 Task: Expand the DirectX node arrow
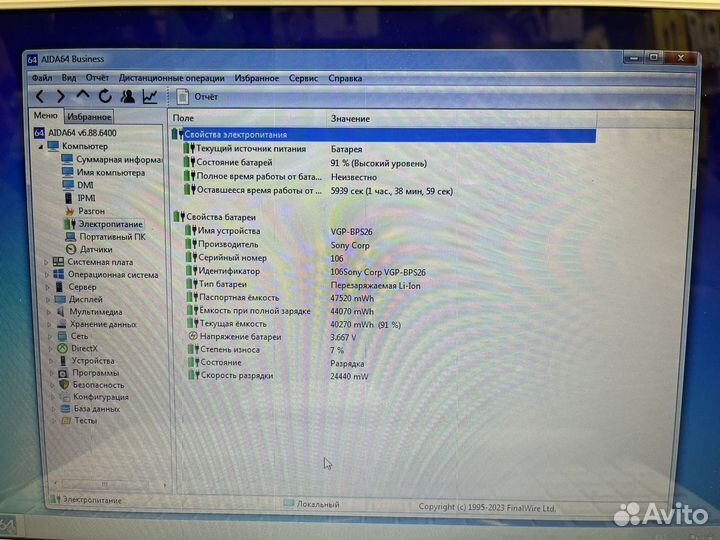pyautogui.click(x=51, y=349)
